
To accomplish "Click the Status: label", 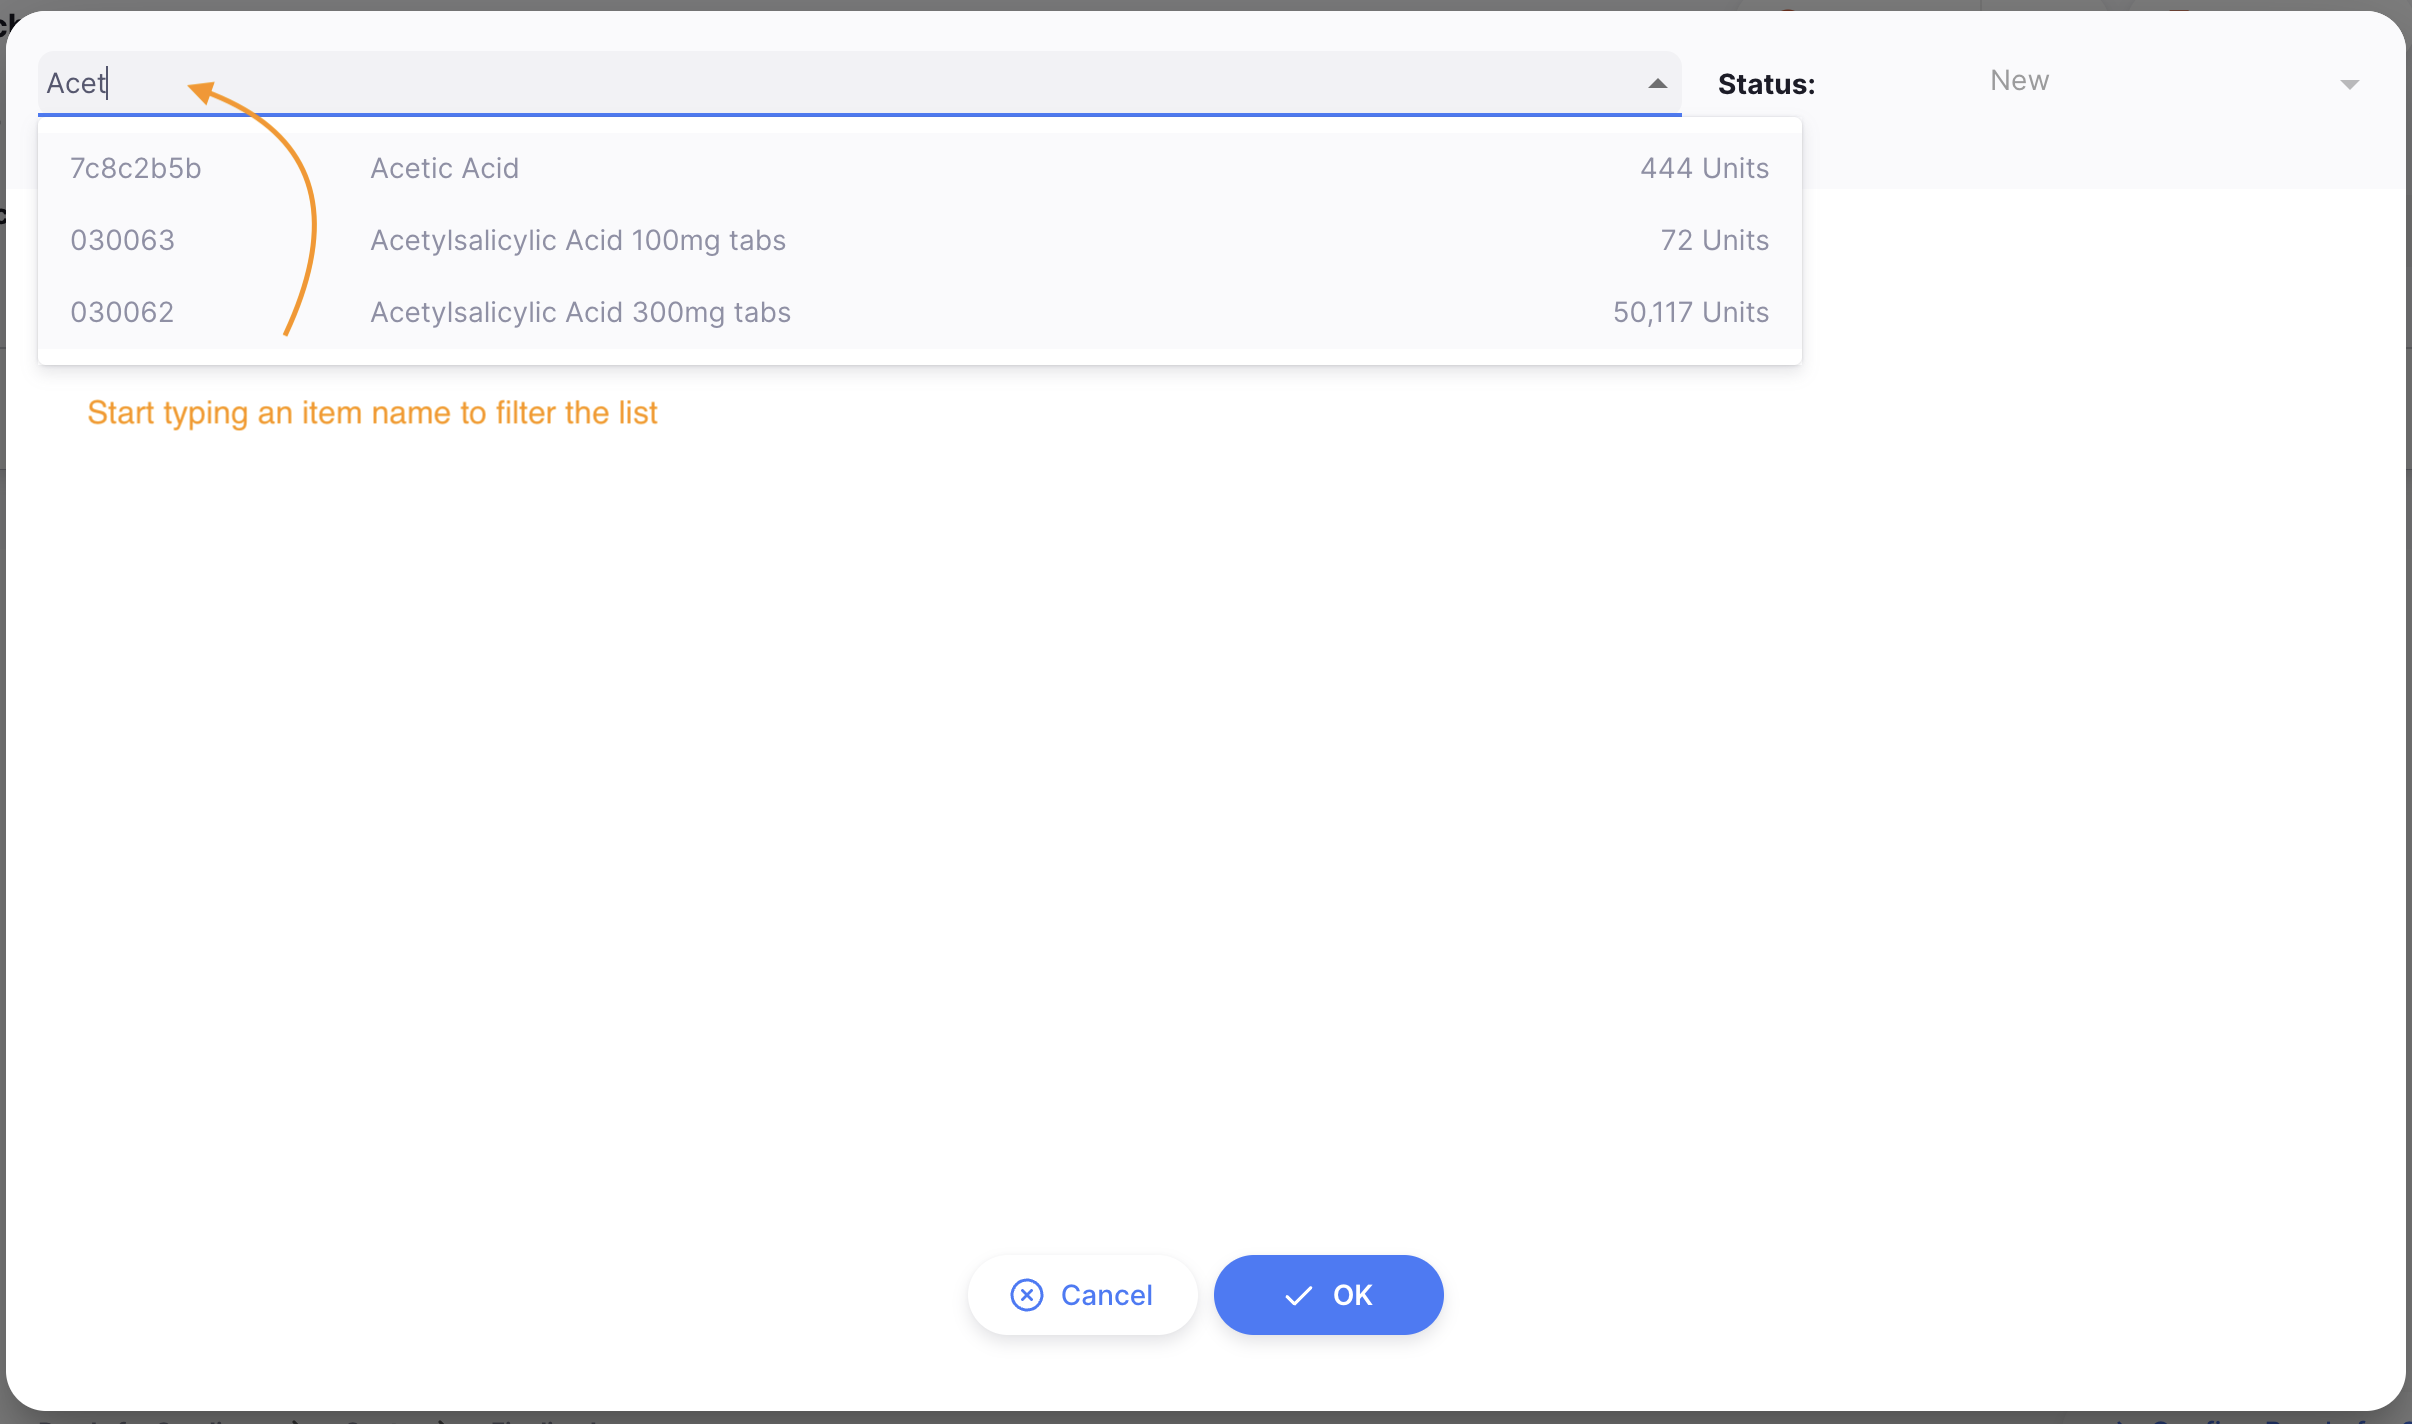I will 1766,84.
